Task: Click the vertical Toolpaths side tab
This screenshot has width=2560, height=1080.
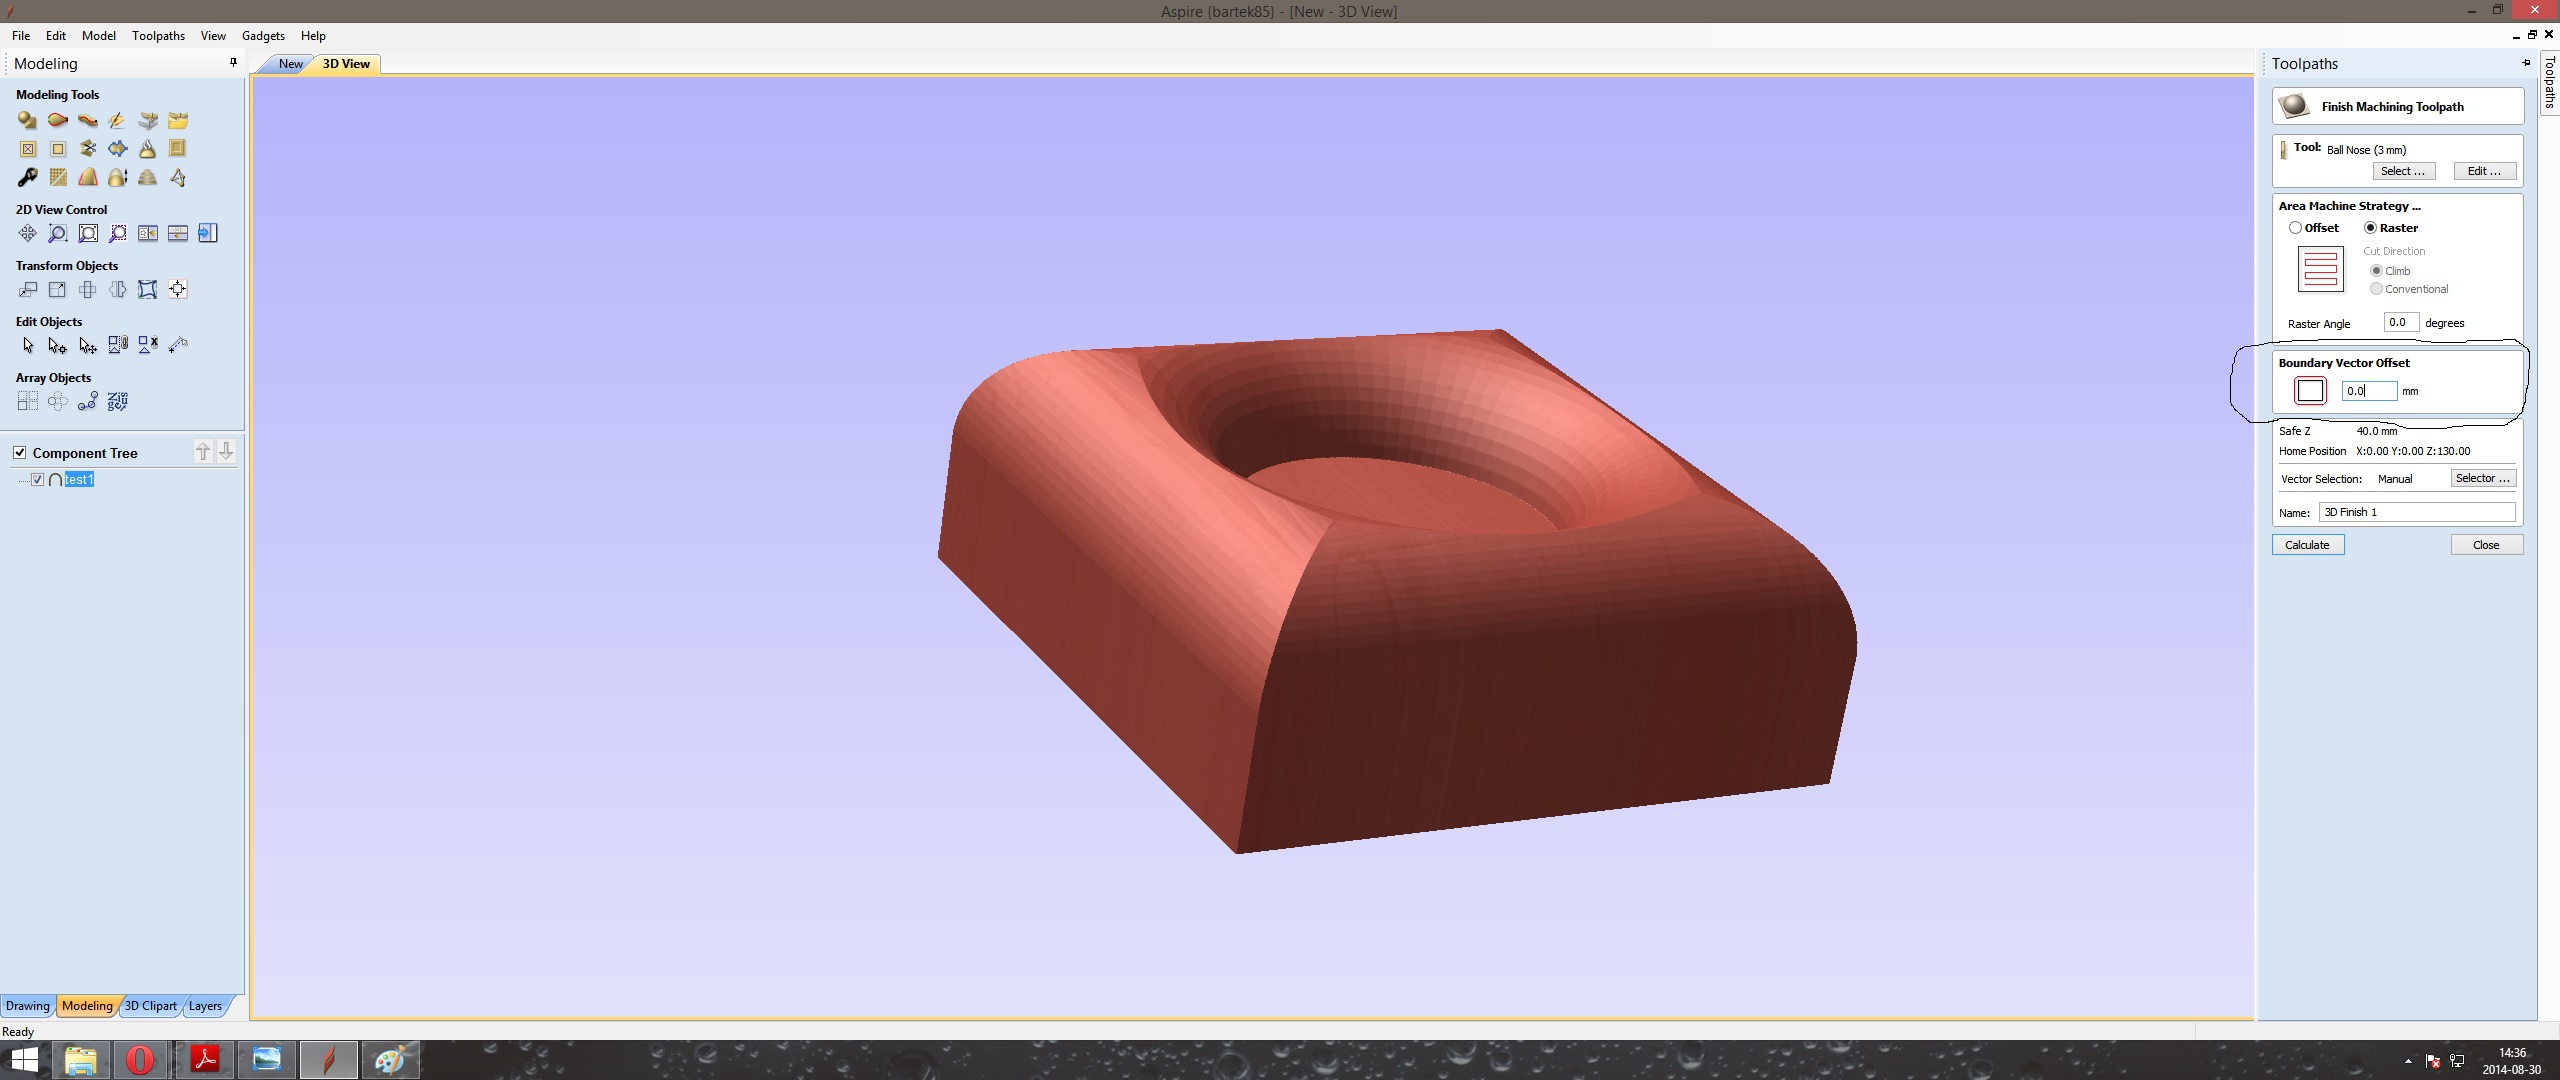Action: tap(2549, 83)
